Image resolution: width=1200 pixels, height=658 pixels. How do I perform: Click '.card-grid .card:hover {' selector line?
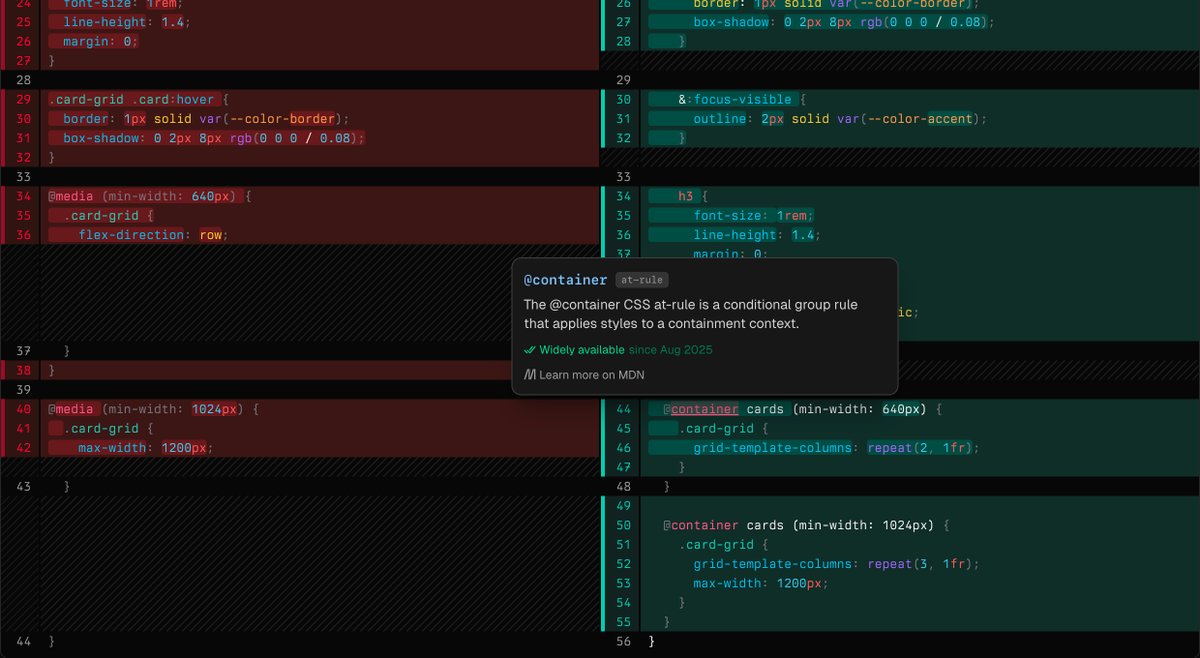tap(139, 99)
